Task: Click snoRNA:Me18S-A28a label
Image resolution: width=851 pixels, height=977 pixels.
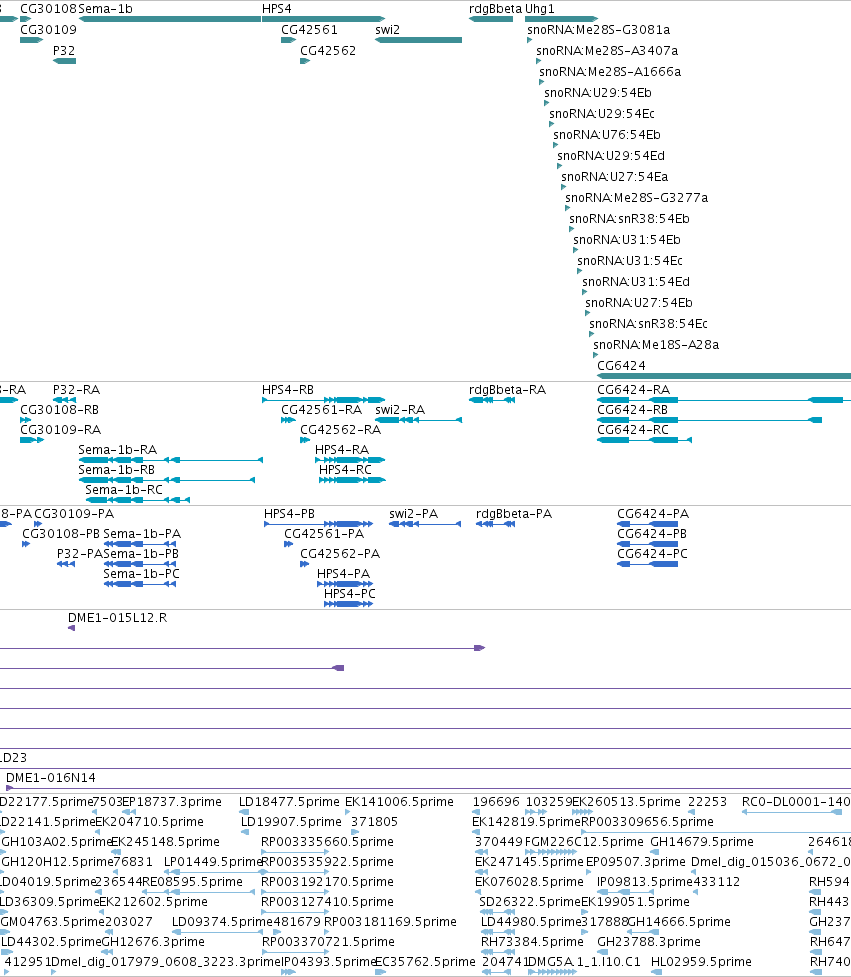Action: click(x=656, y=345)
